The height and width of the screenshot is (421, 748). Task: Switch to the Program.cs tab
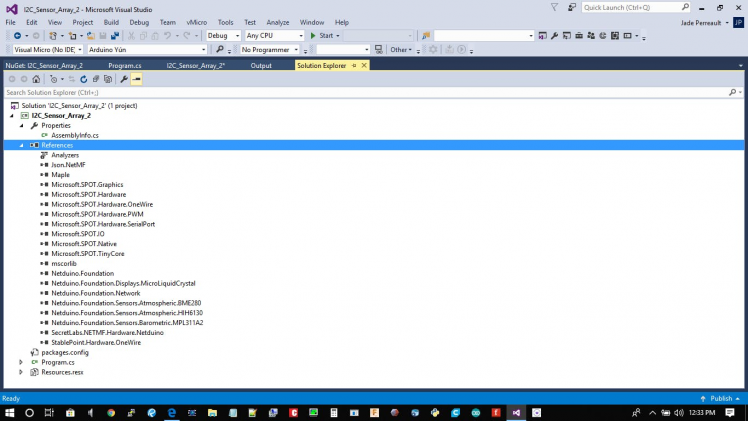(x=125, y=66)
